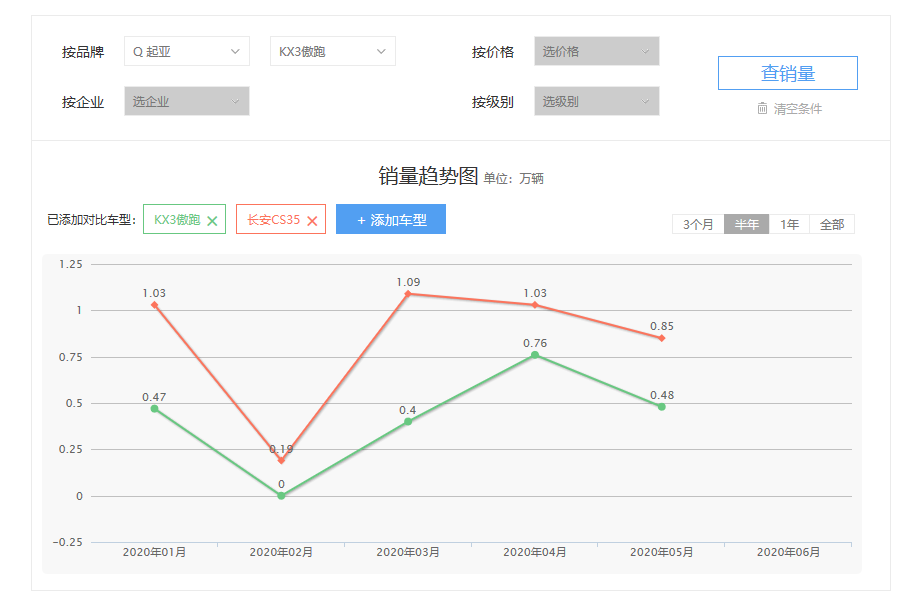Open the 选企业 company dropdown
The image size is (921, 615).
click(186, 101)
